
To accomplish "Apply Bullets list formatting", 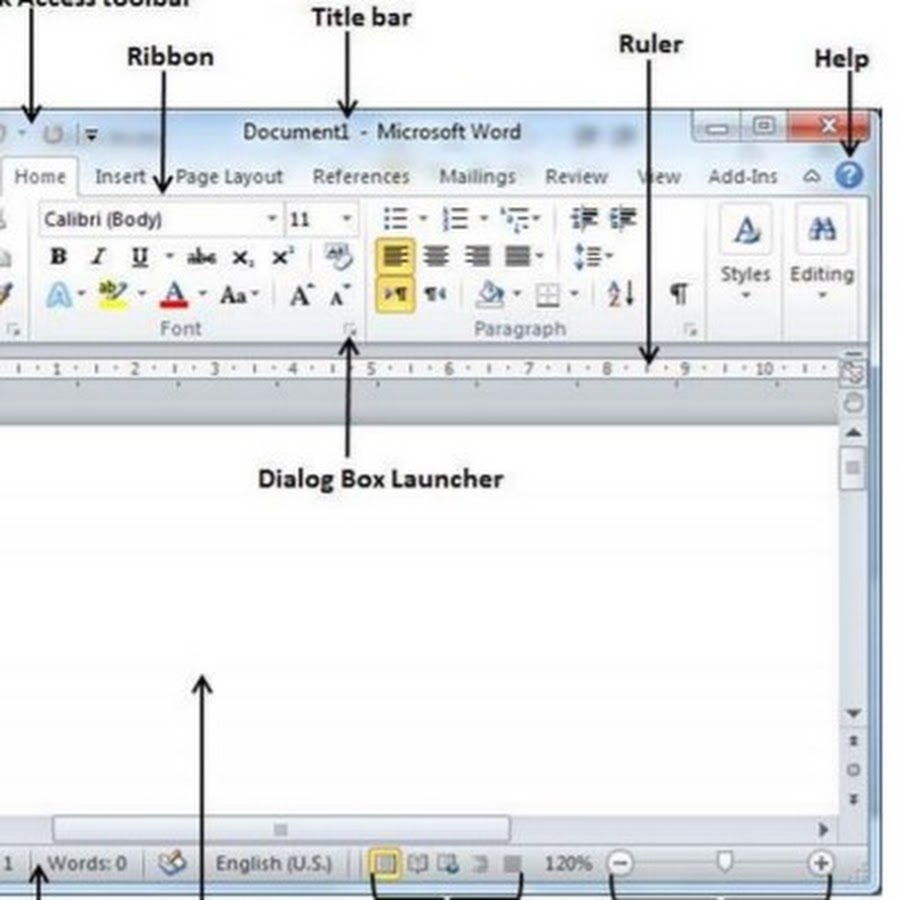I will [x=396, y=219].
